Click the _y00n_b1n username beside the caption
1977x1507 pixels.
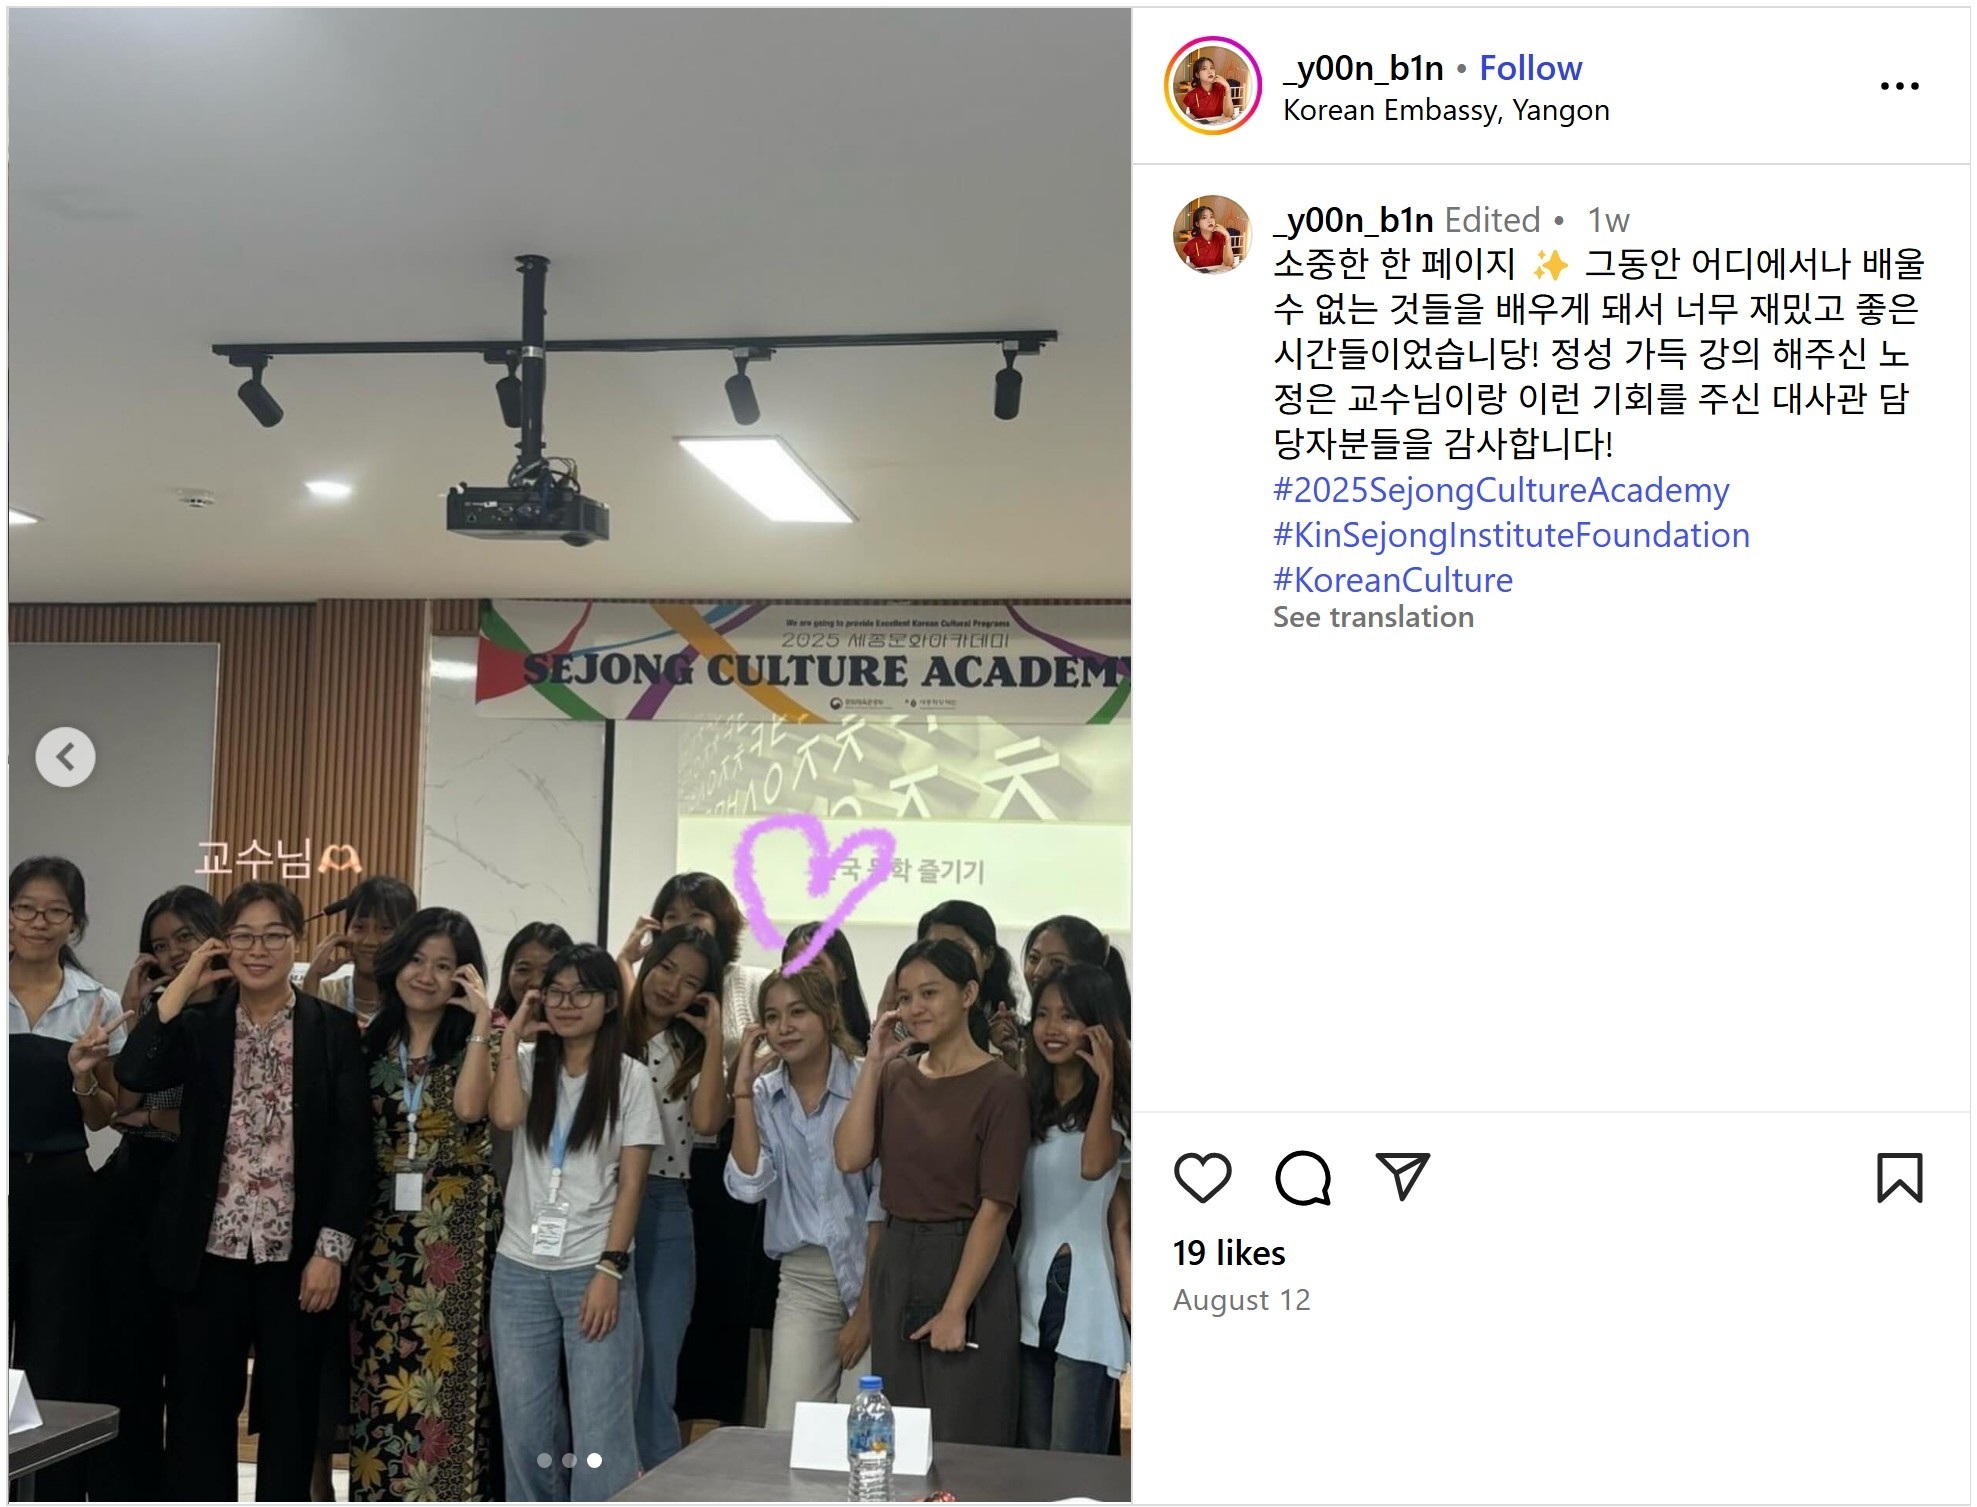coord(1353,220)
